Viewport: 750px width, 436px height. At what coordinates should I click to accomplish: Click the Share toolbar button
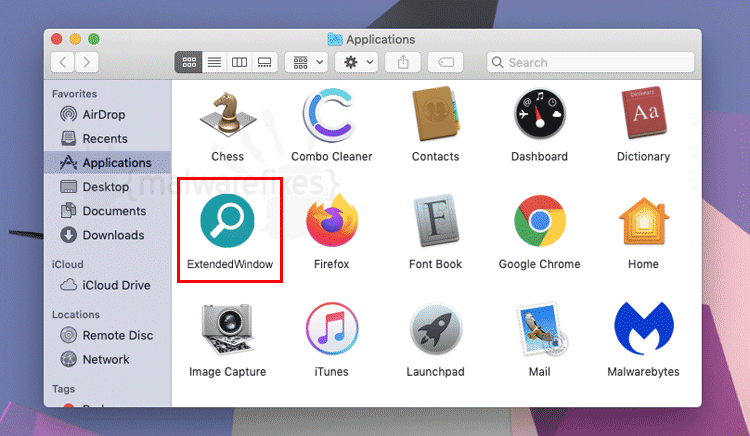pyautogui.click(x=403, y=62)
